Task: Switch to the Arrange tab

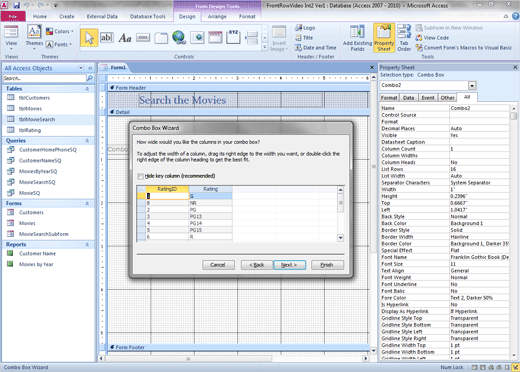Action: 217,16
